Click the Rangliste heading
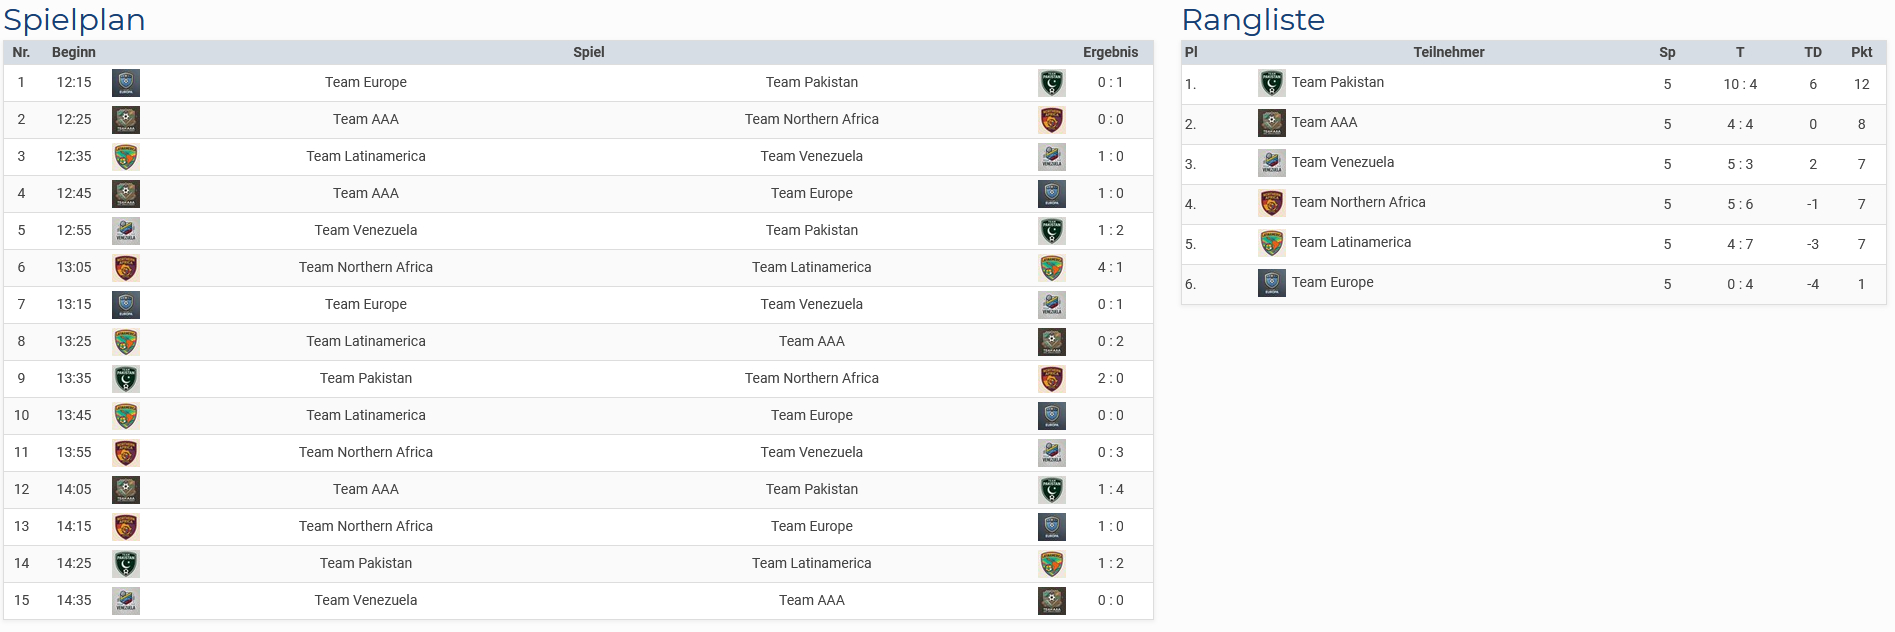 (1253, 20)
